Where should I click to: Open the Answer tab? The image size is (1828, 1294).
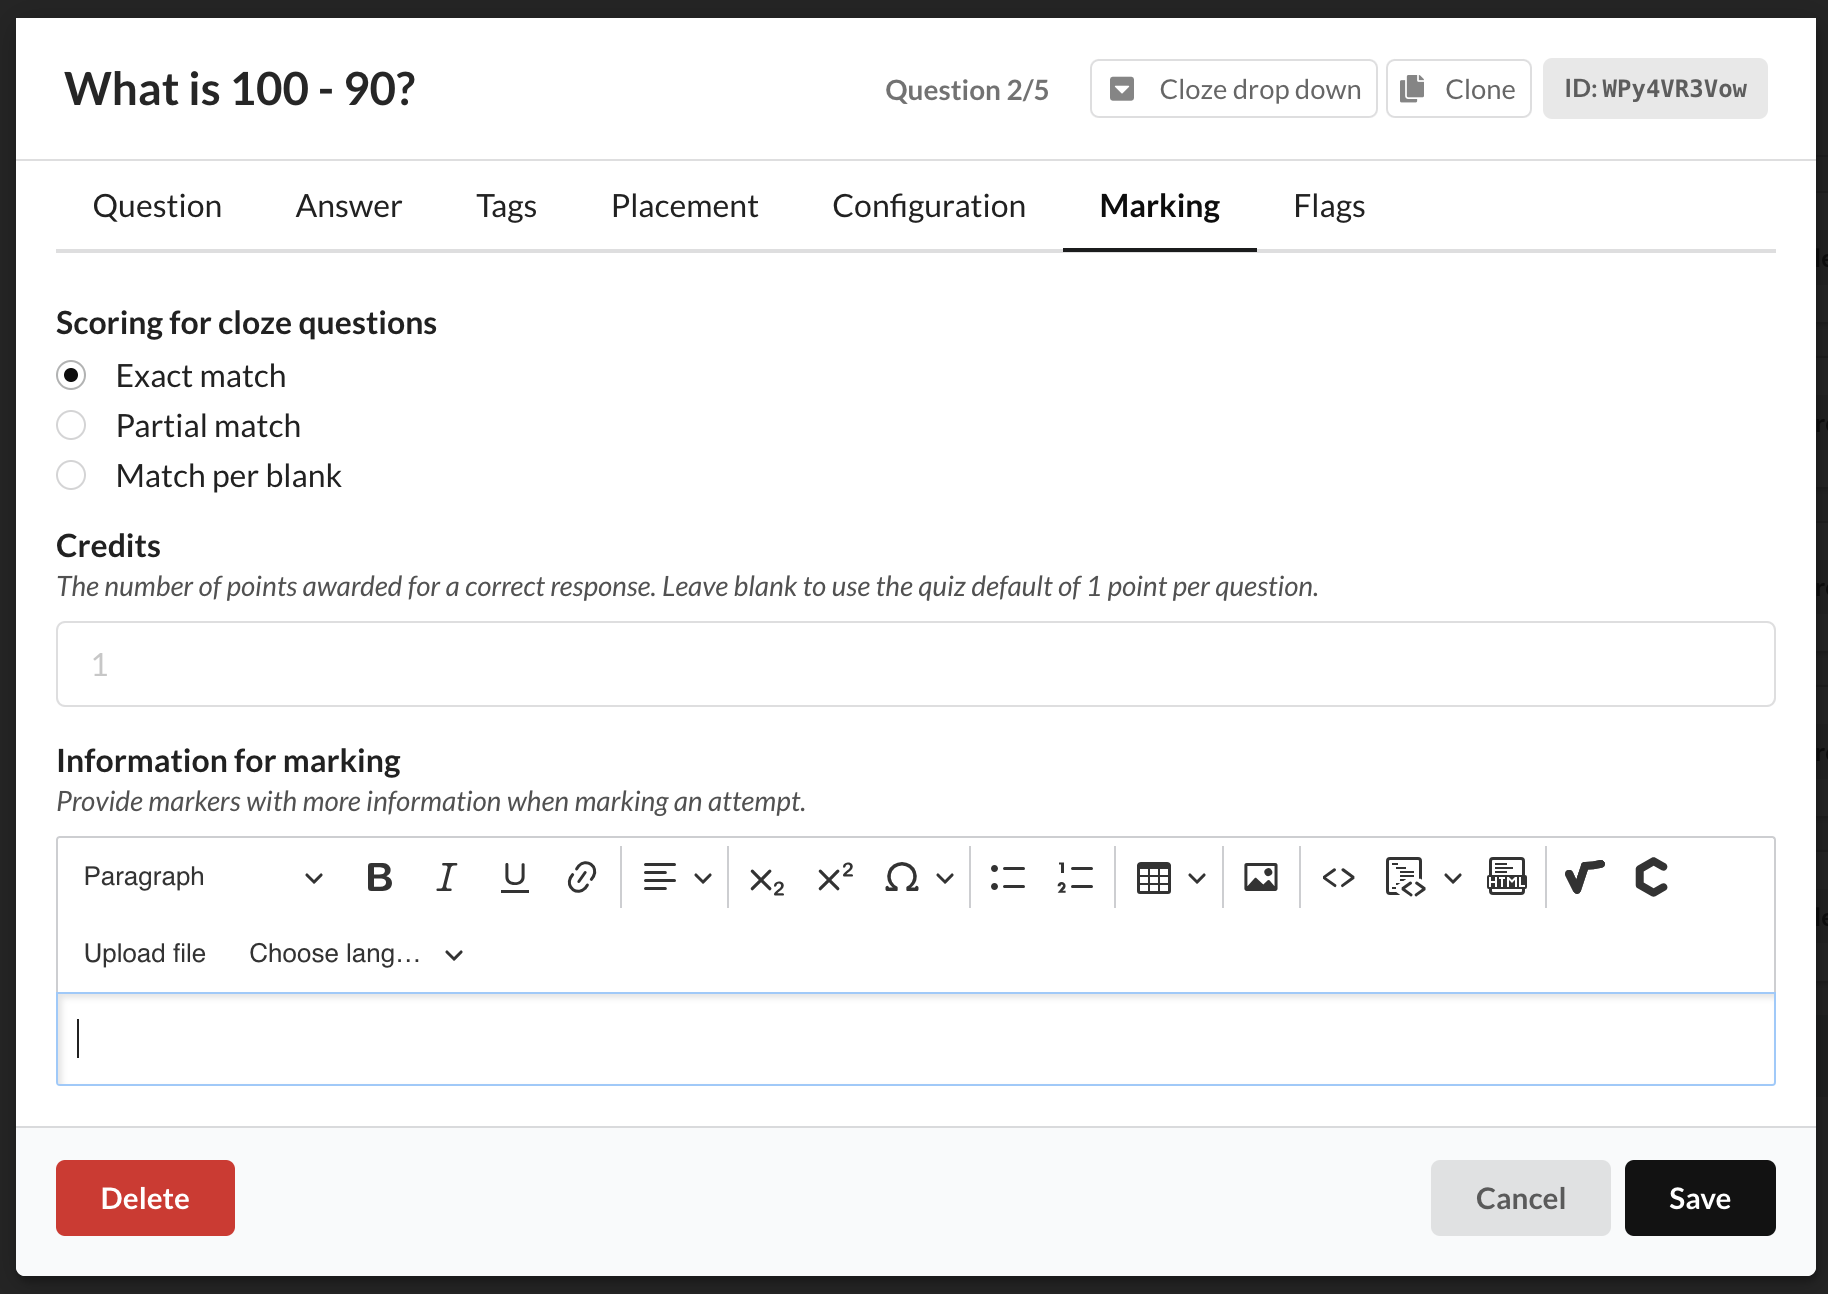tap(348, 206)
